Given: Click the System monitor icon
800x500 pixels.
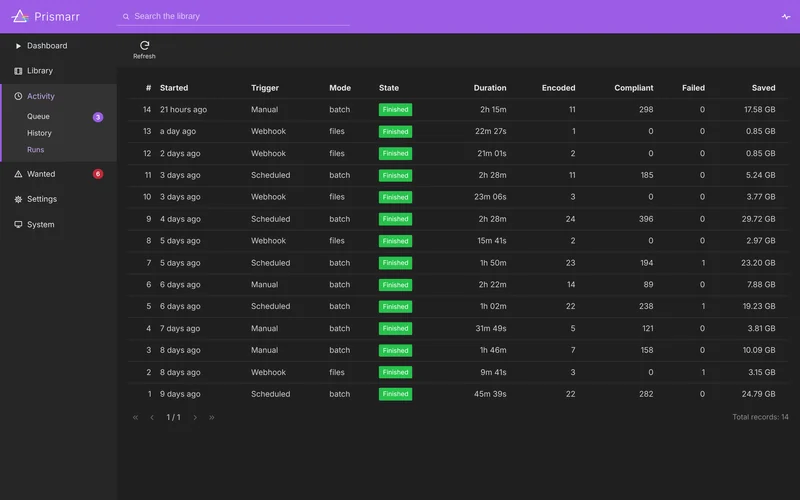Looking at the screenshot, I should point(18,224).
